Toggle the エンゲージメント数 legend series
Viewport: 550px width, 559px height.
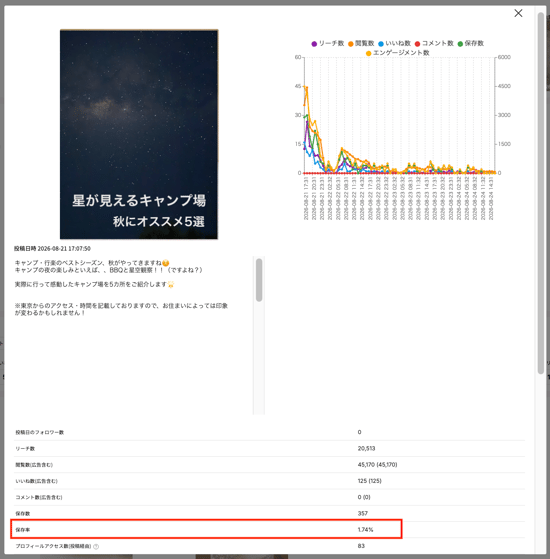(397, 53)
